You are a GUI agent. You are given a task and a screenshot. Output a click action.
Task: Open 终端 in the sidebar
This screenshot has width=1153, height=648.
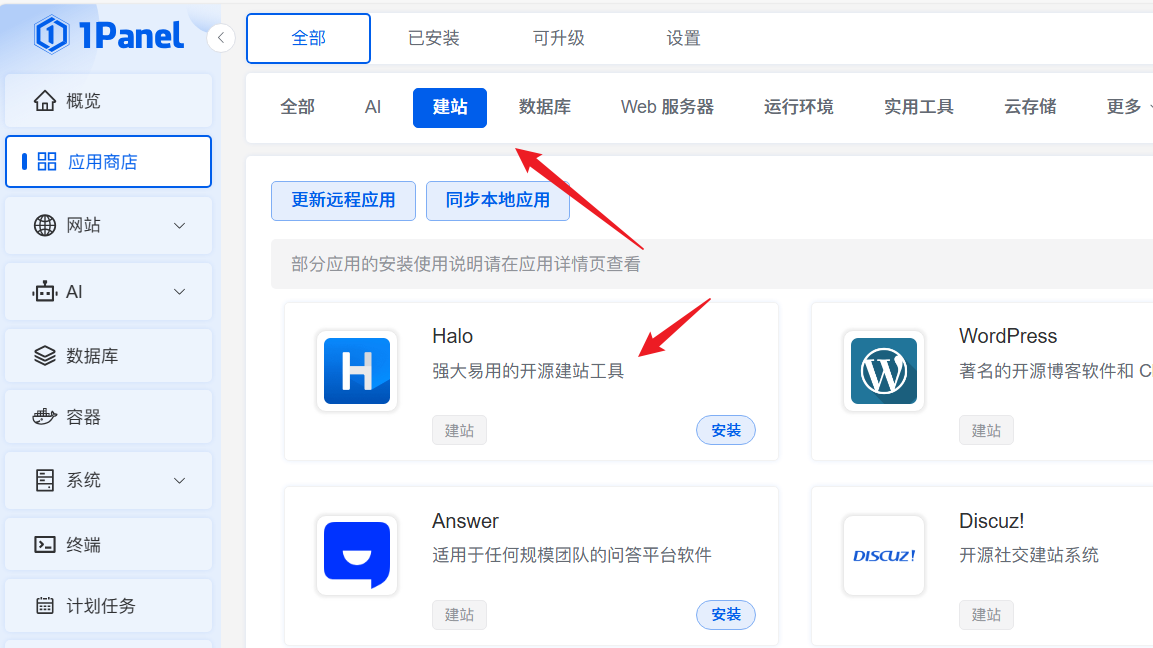(x=109, y=544)
